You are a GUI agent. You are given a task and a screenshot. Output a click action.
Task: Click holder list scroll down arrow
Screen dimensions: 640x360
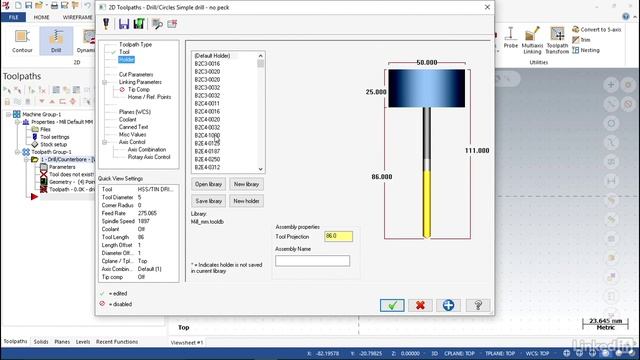(260, 169)
